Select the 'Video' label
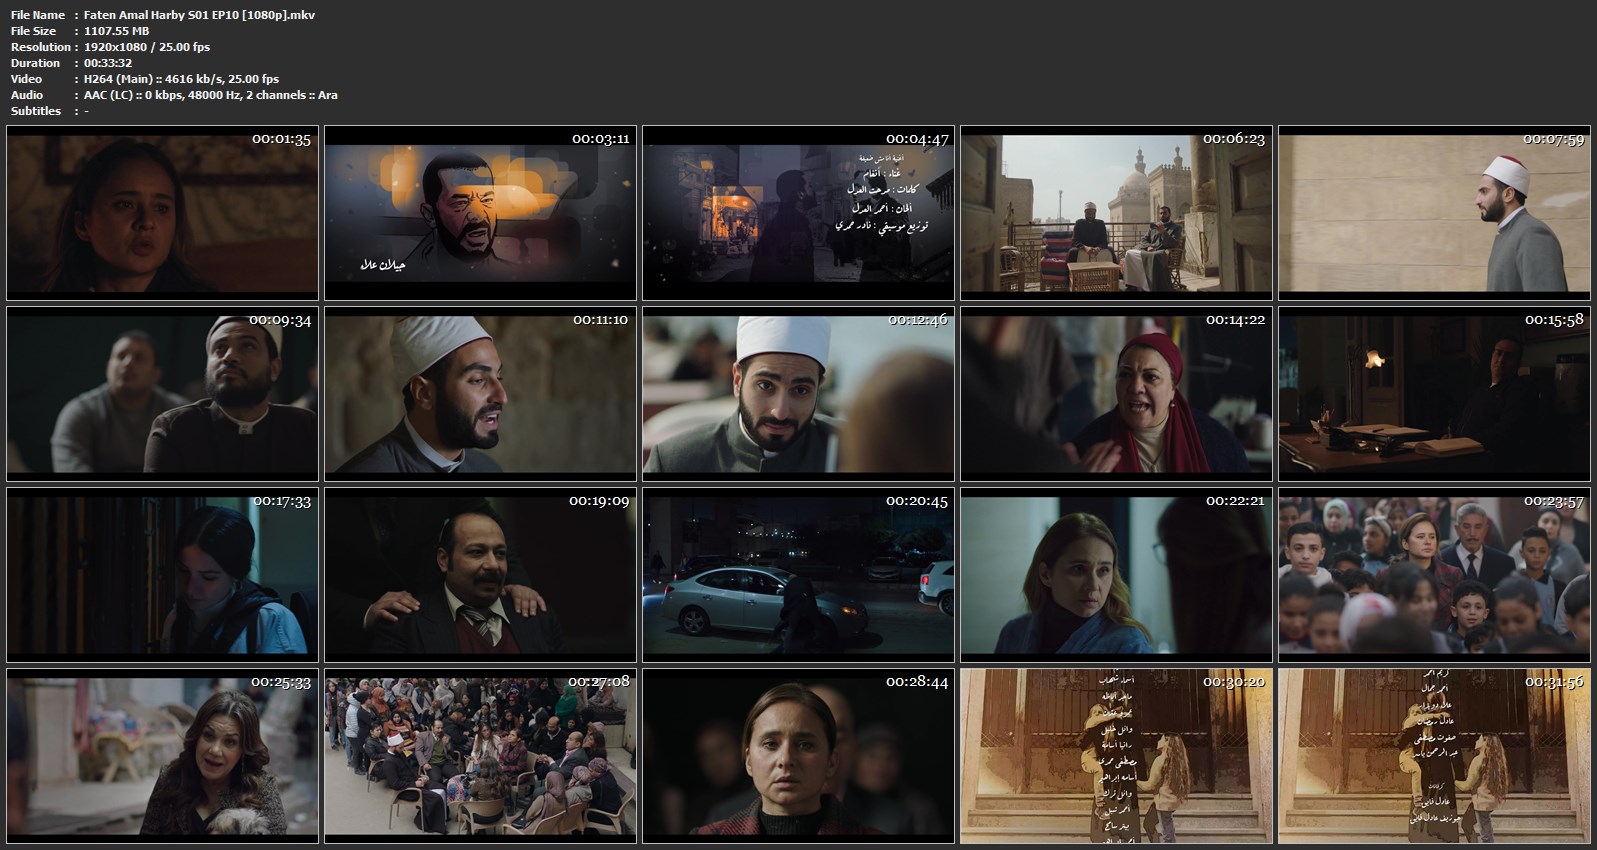The height and width of the screenshot is (850, 1597). click(27, 79)
